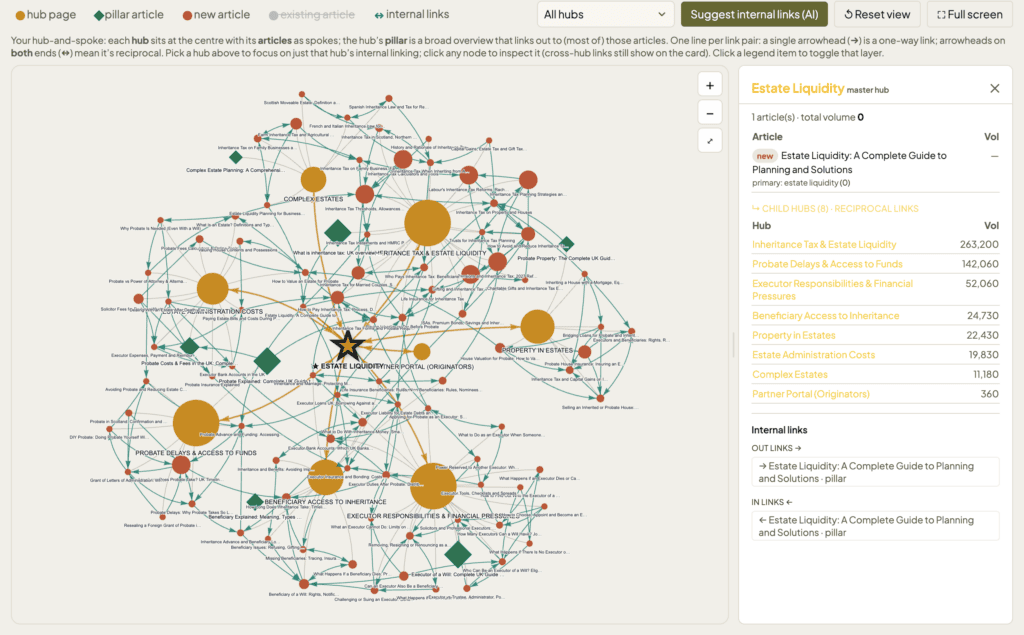
Task: Click the Reset view button
Action: (877, 14)
